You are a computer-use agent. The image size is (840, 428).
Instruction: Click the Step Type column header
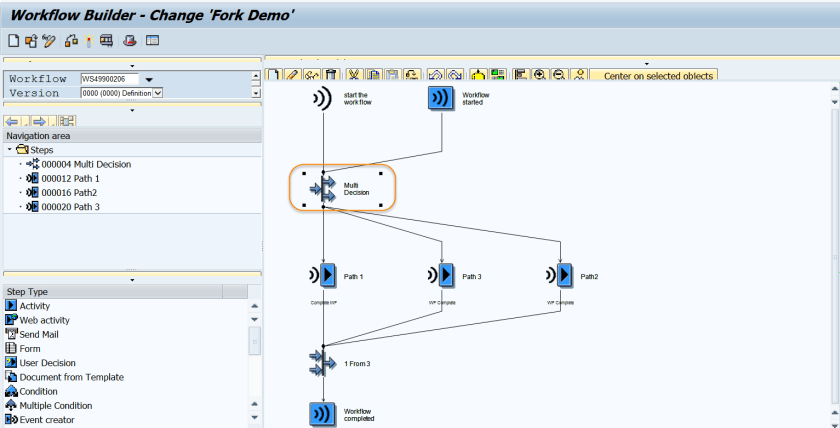click(x=112, y=291)
